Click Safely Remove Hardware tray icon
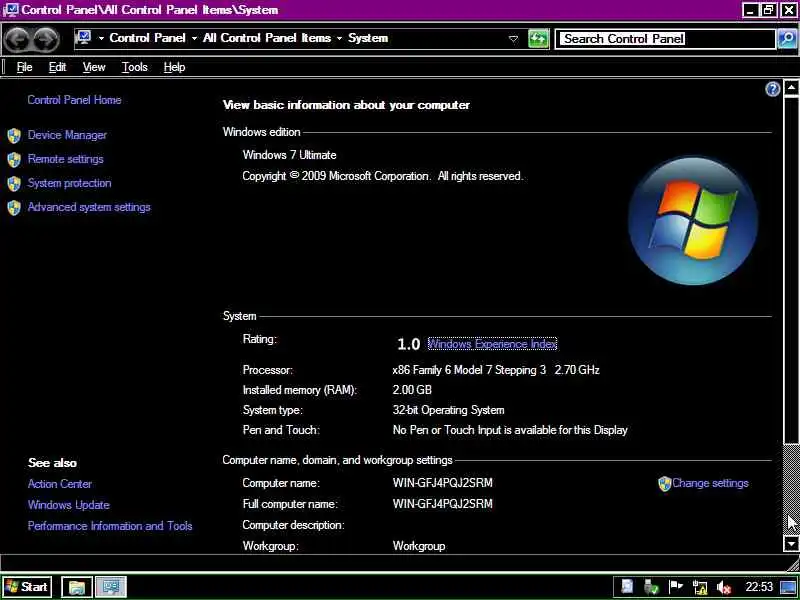Viewport: 800px width, 600px height. (651, 587)
